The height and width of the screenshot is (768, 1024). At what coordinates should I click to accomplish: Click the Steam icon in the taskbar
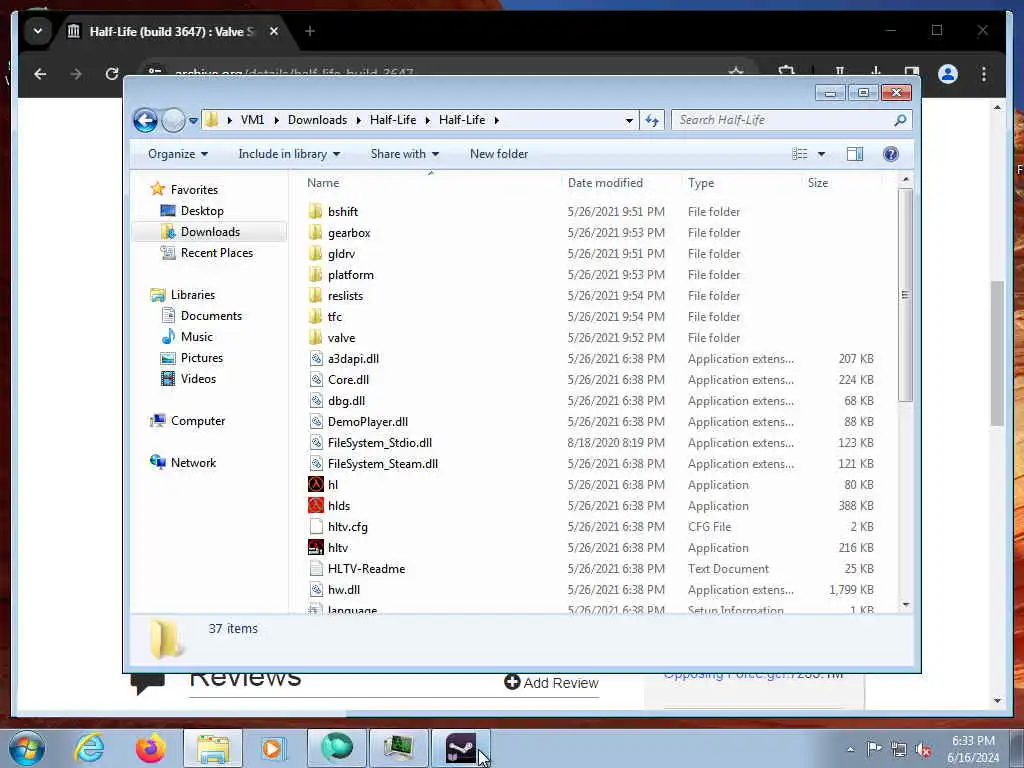[x=461, y=748]
